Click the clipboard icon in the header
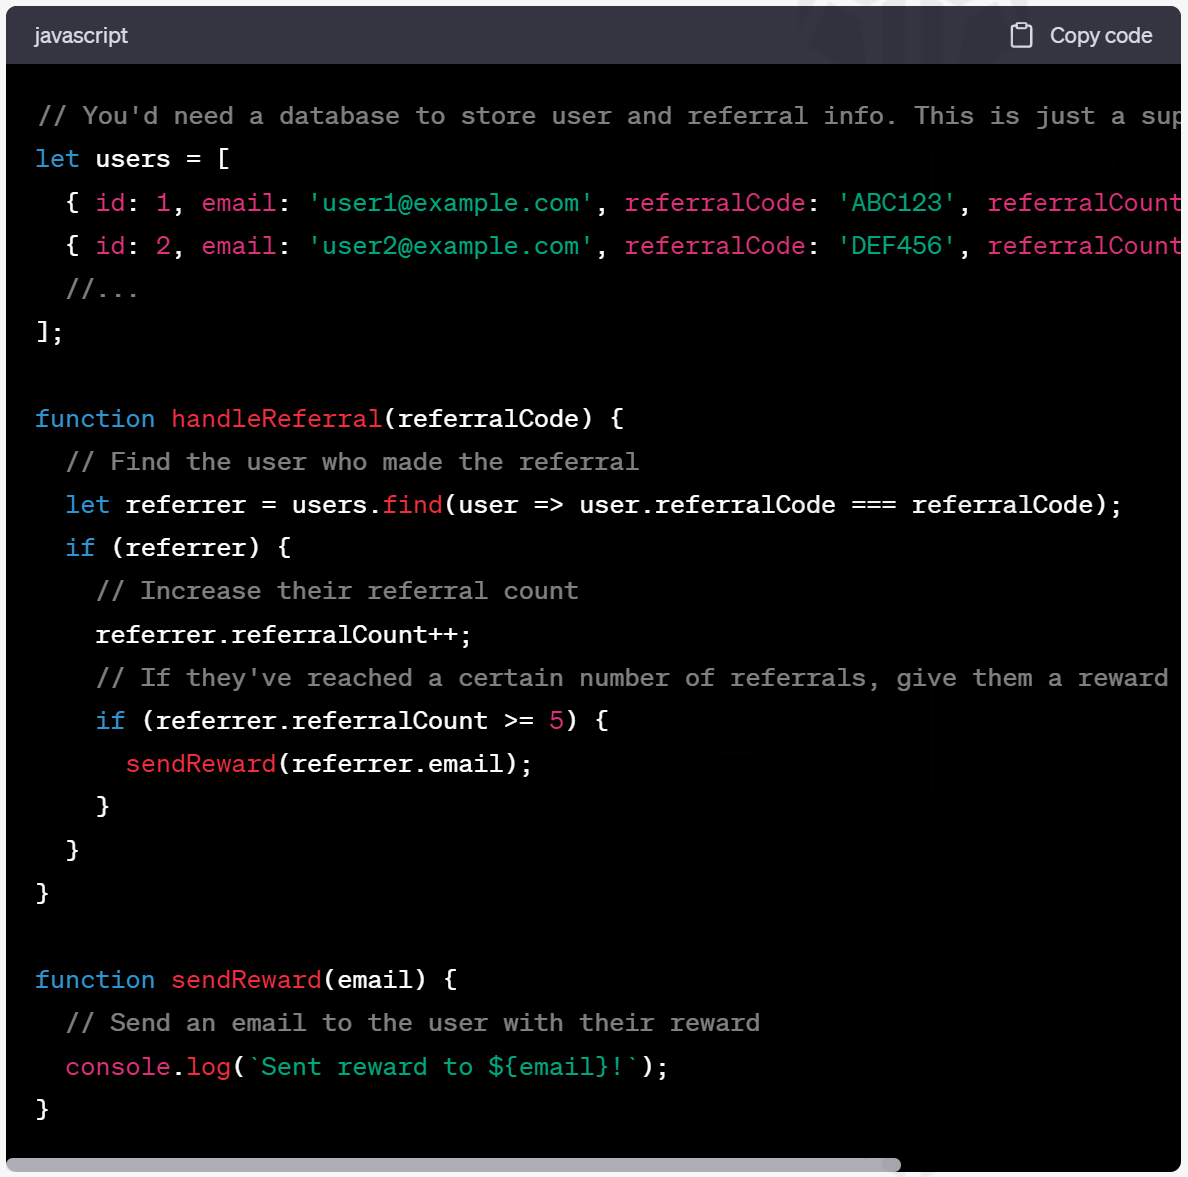The width and height of the screenshot is (1188, 1177). (1020, 36)
